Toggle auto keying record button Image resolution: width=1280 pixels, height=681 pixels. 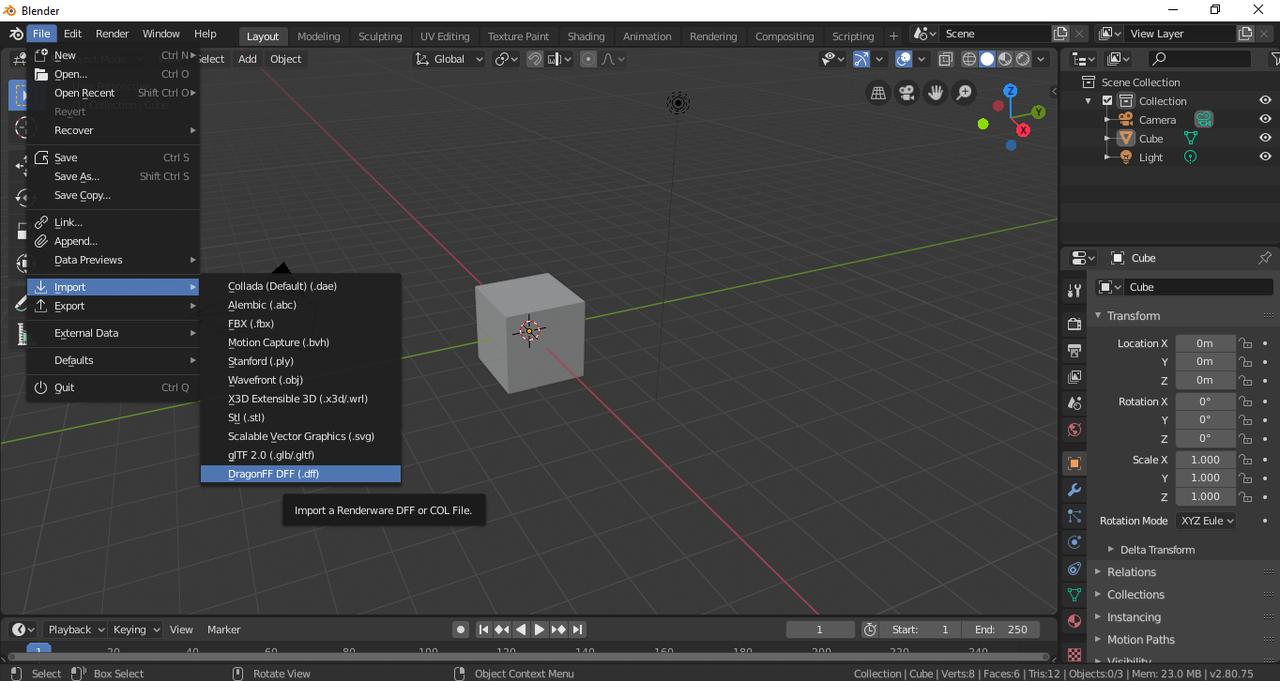click(x=460, y=630)
